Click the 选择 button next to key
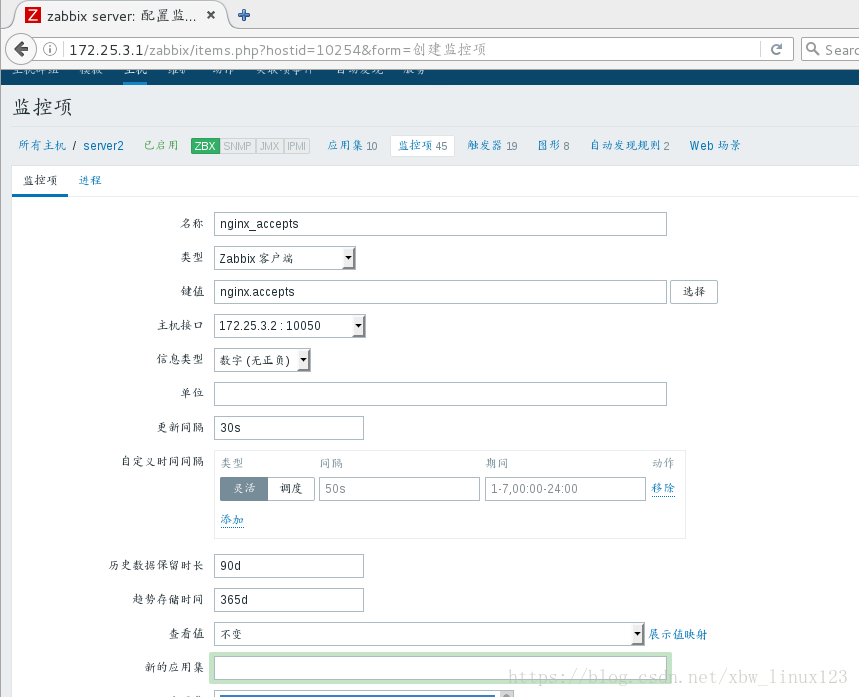 694,292
